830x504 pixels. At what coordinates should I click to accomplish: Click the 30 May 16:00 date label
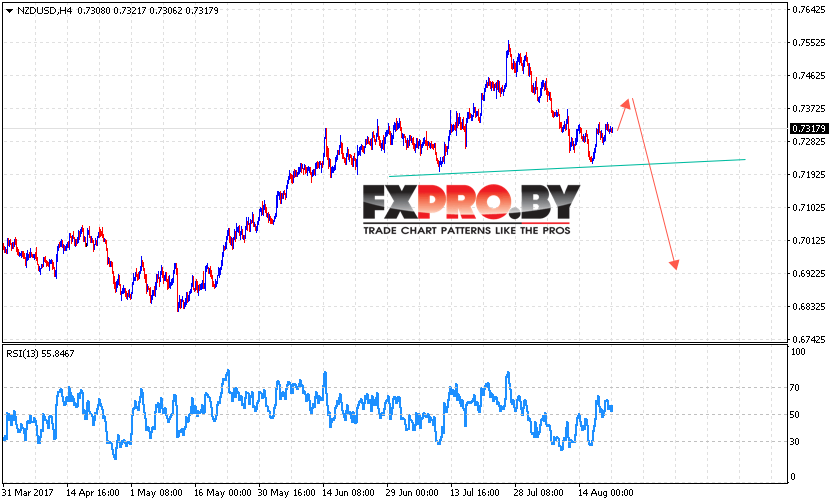284,493
